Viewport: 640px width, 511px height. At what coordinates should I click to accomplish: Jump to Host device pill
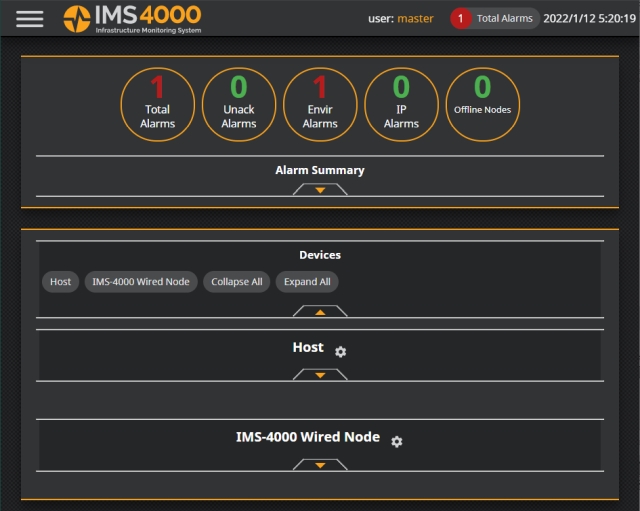point(60,282)
